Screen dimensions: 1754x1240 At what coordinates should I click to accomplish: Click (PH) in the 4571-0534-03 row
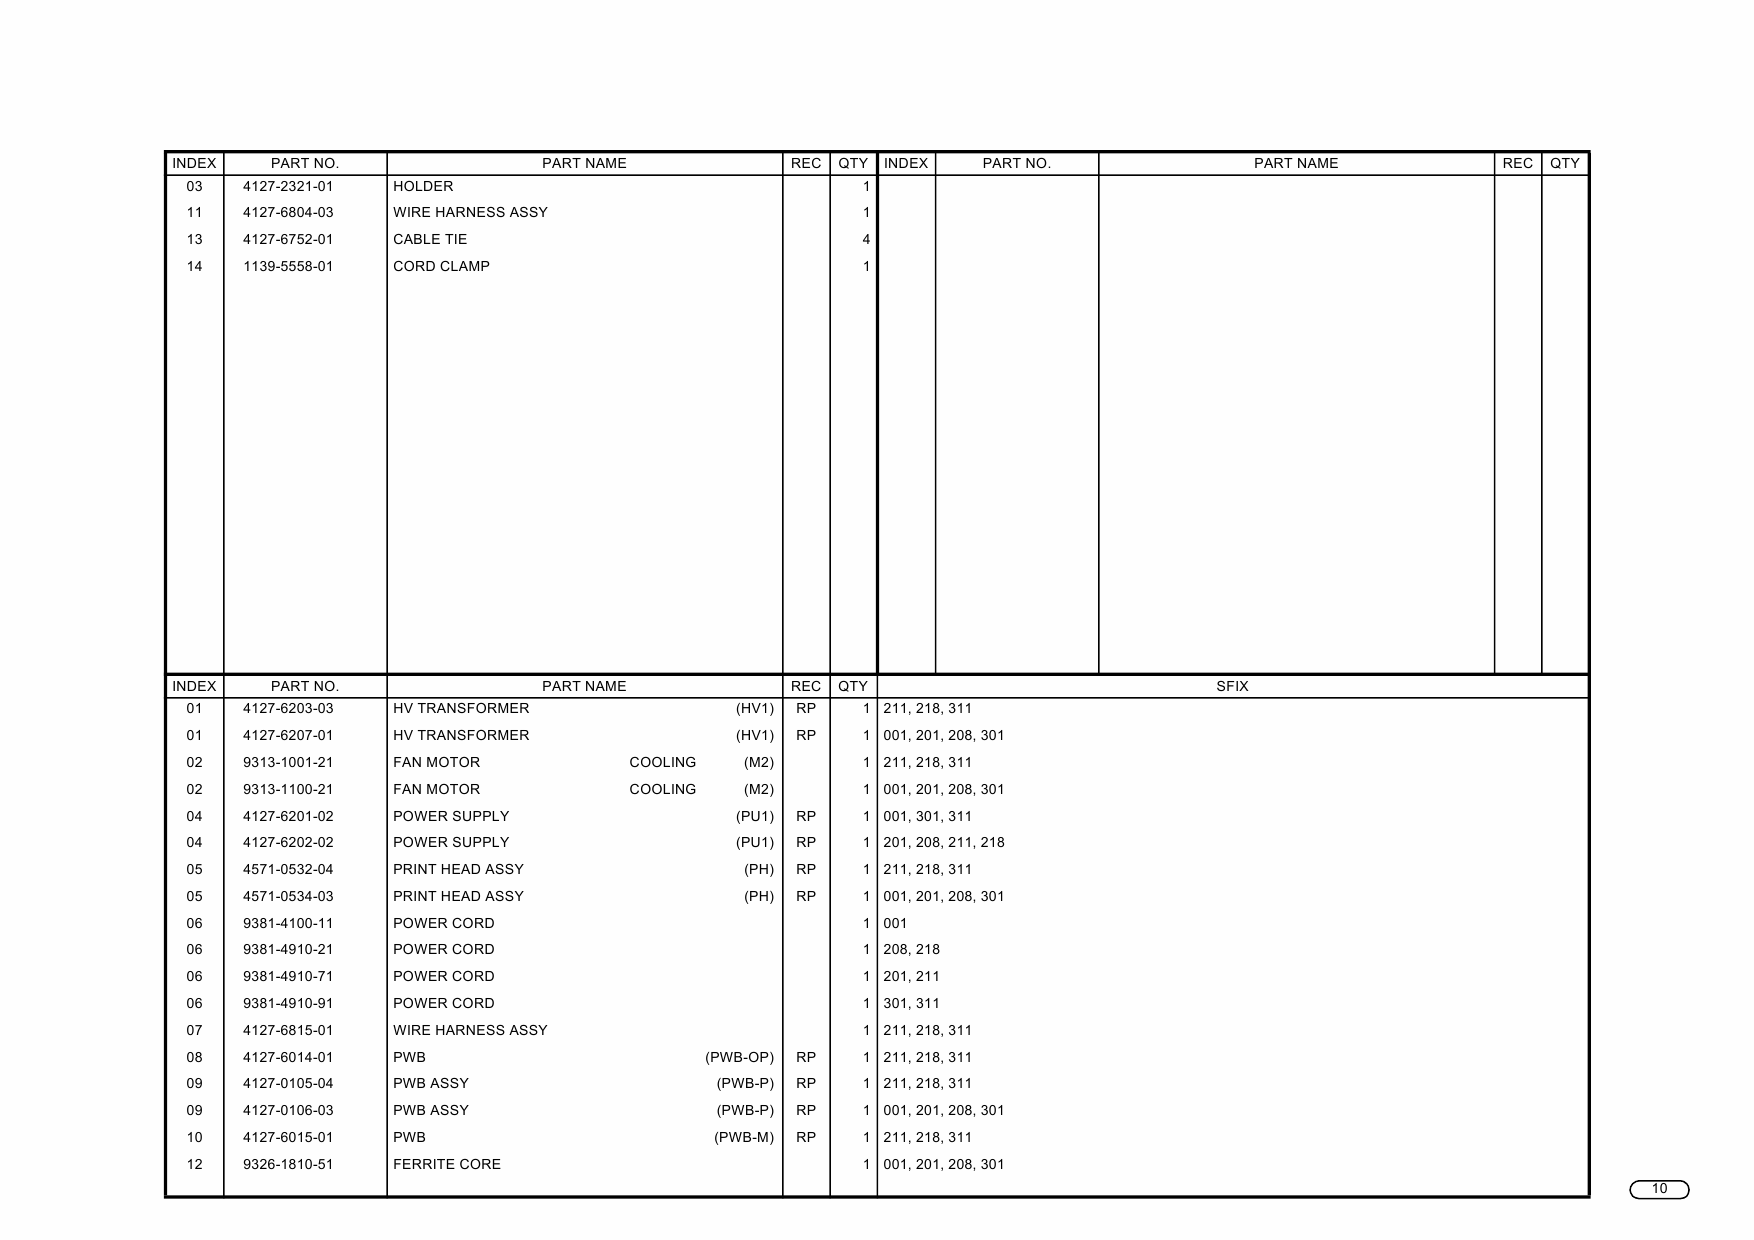(759, 896)
